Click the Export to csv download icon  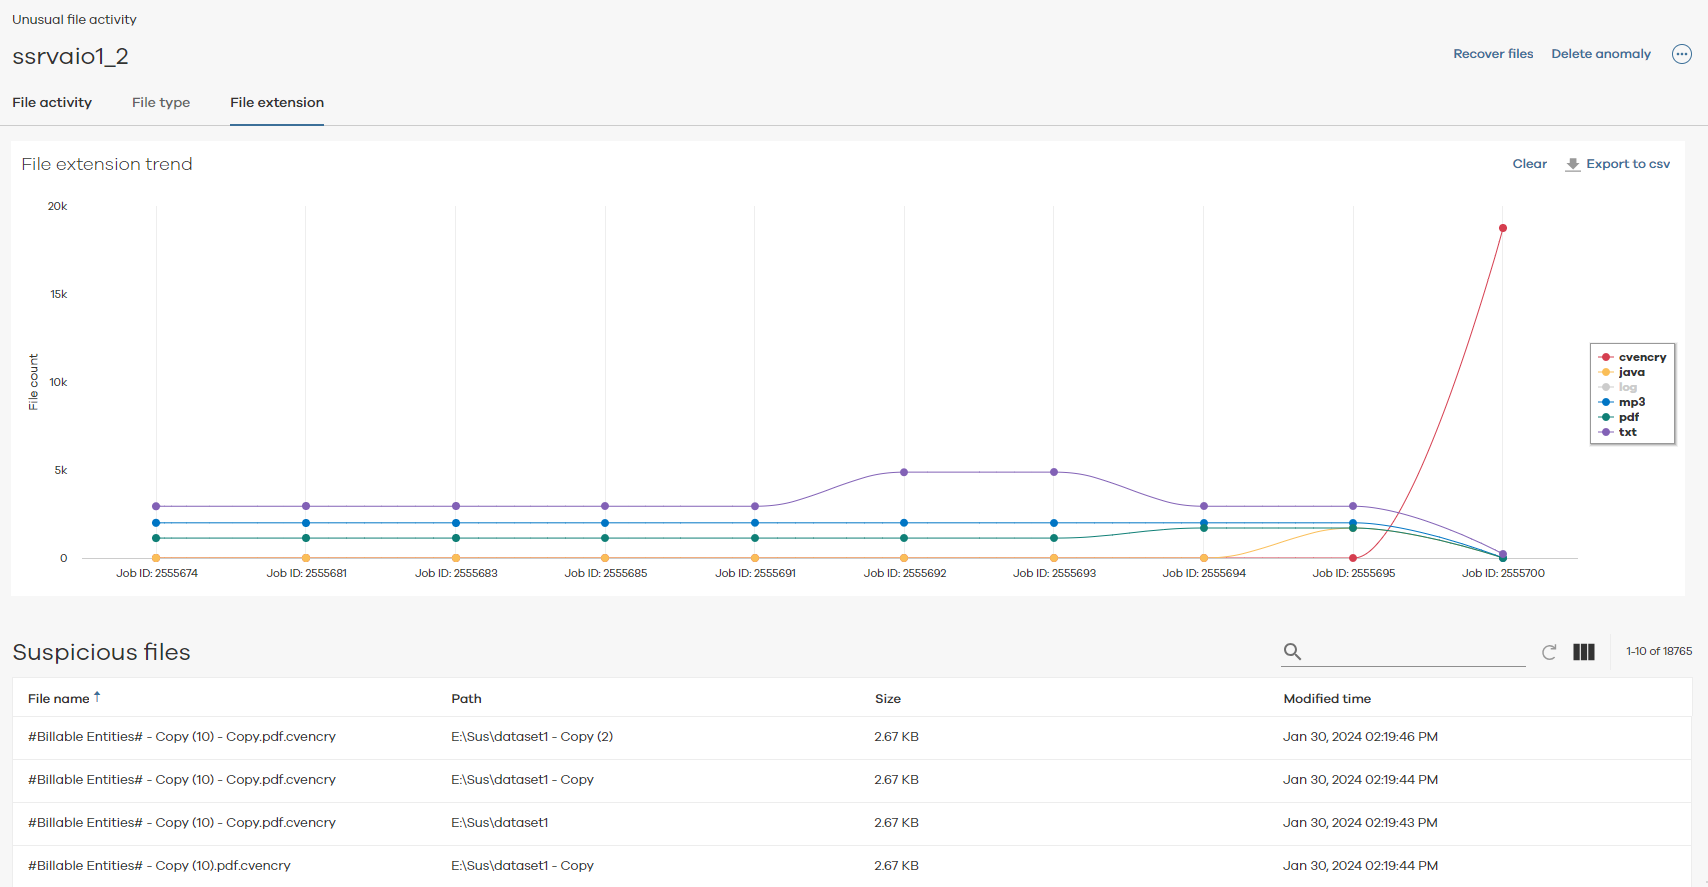click(x=1573, y=164)
